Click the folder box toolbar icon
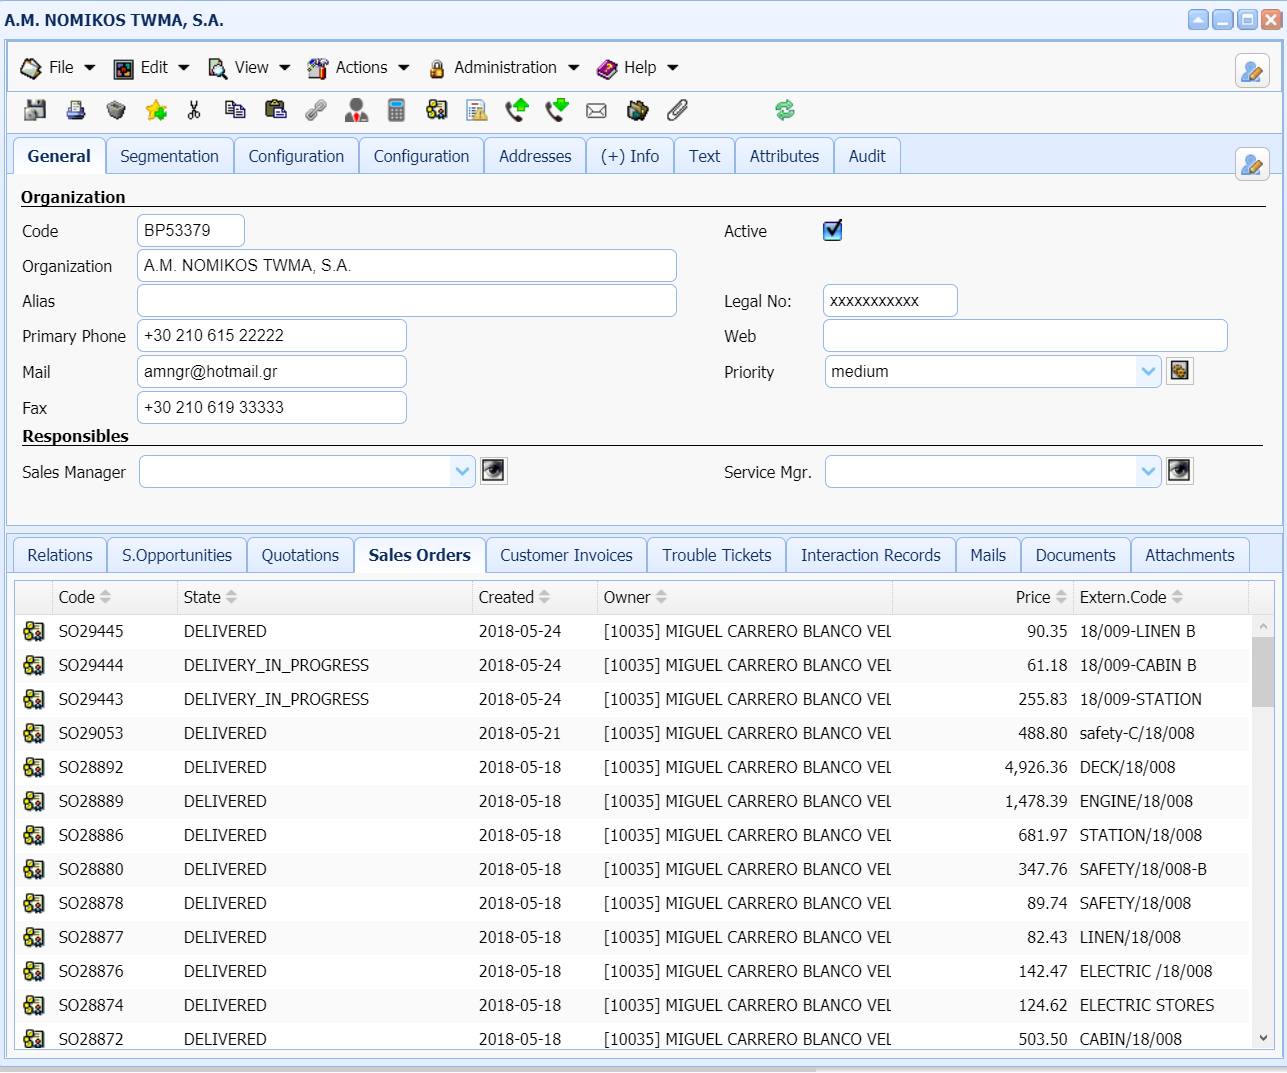This screenshot has width=1287, height=1073. click(x=637, y=111)
